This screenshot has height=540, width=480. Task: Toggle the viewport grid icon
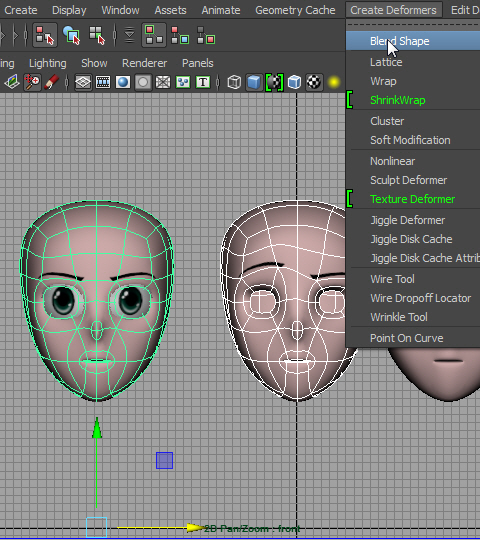(83, 82)
